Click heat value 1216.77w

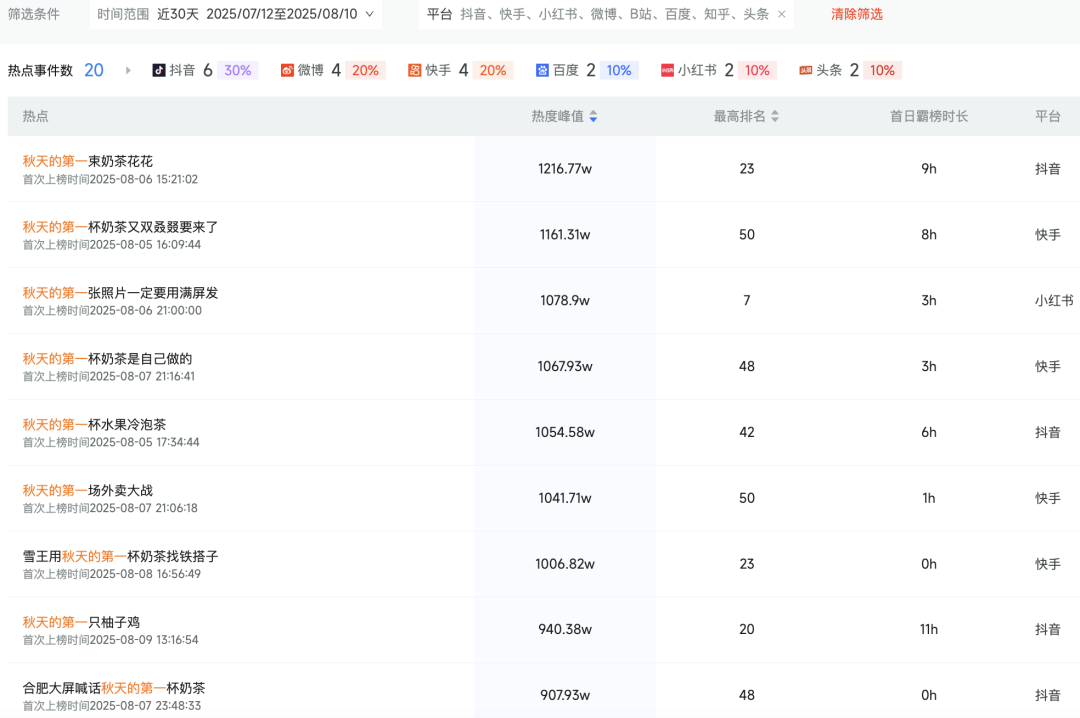(x=565, y=169)
